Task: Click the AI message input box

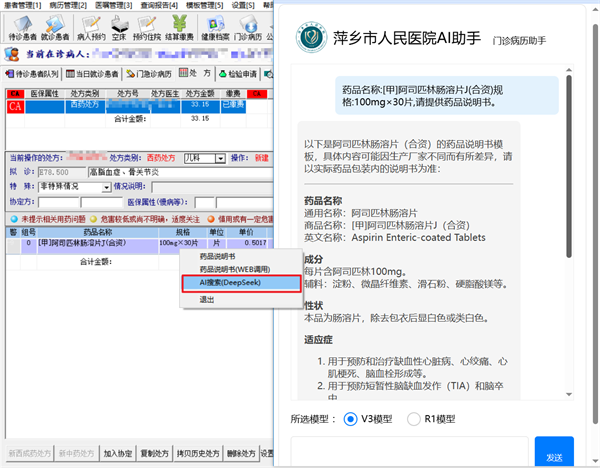Action: pos(410,452)
